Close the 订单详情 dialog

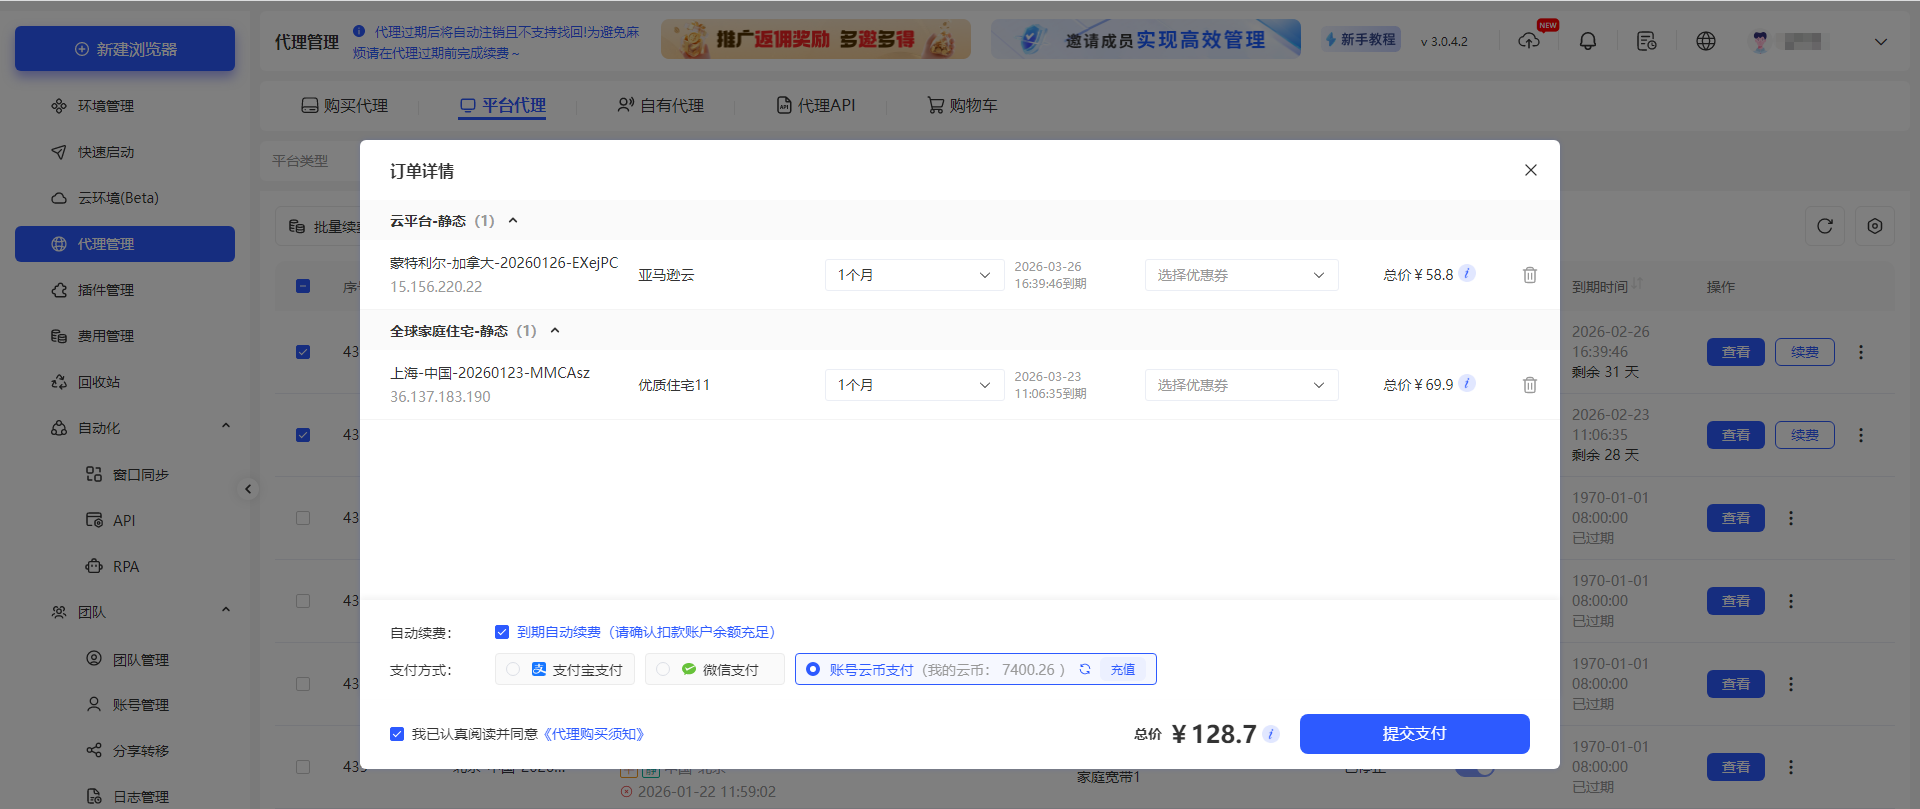1531,170
